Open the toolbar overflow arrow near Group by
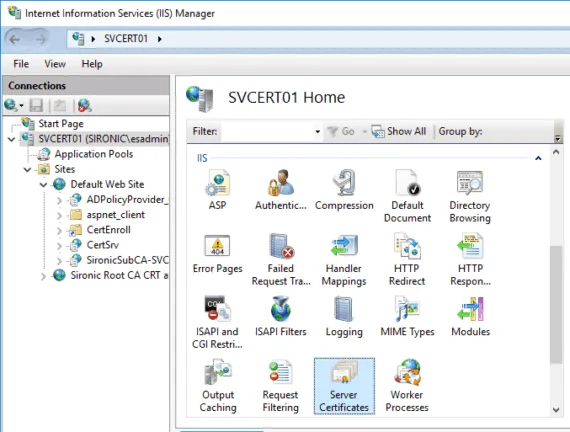This screenshot has width=570, height=432. tap(558, 139)
